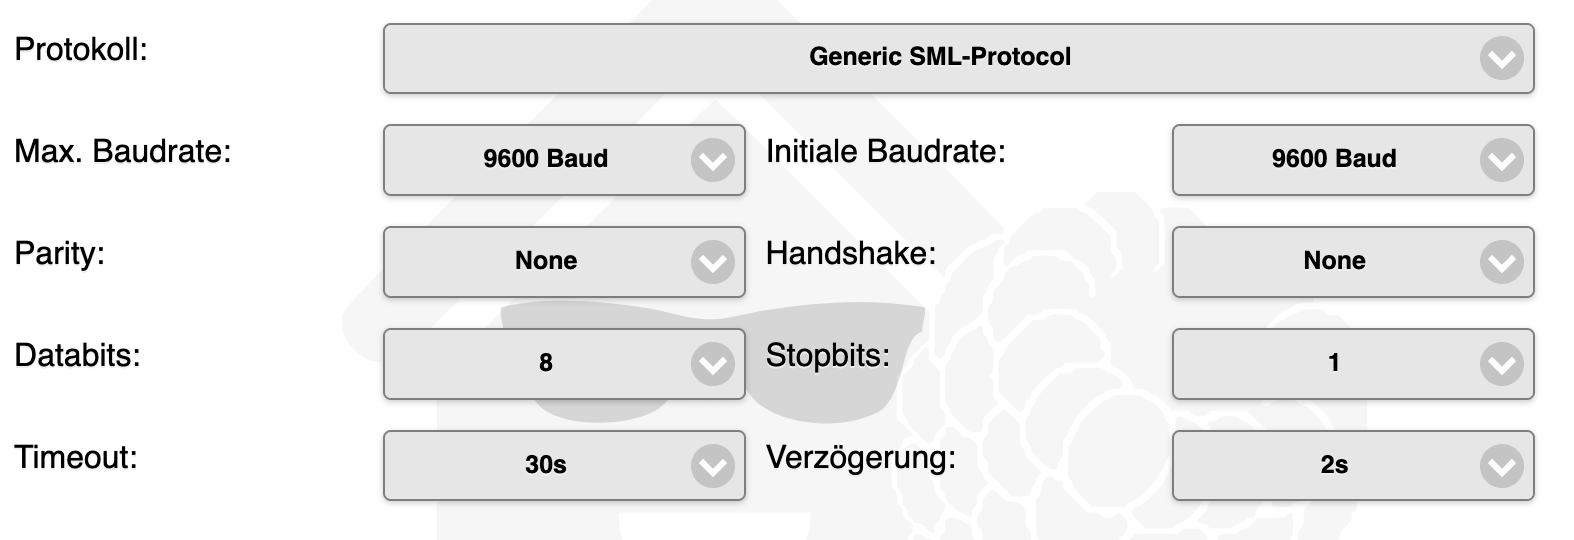Select the Stopbits dropdown showing 1
This screenshot has width=1574, height=540.
[1333, 364]
